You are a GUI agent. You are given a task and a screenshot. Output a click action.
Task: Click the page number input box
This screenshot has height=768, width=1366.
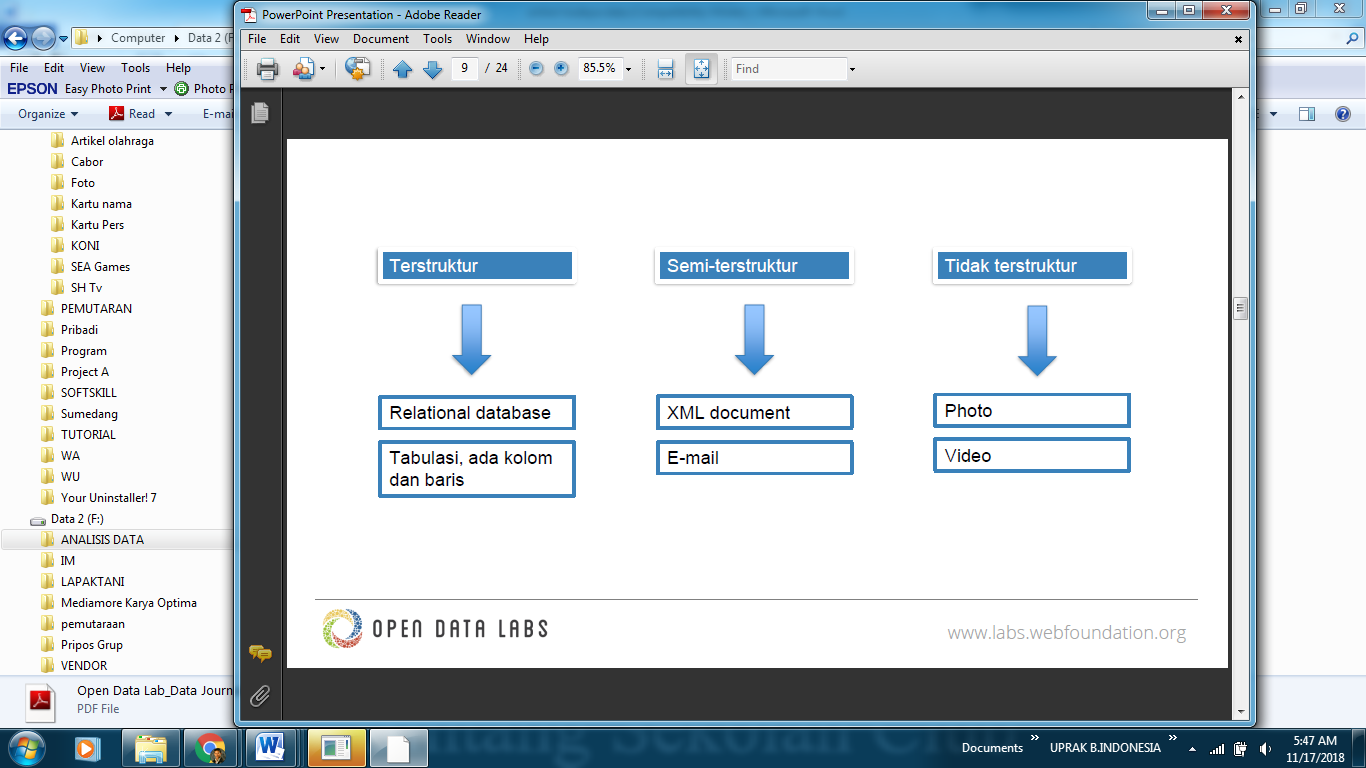click(464, 69)
